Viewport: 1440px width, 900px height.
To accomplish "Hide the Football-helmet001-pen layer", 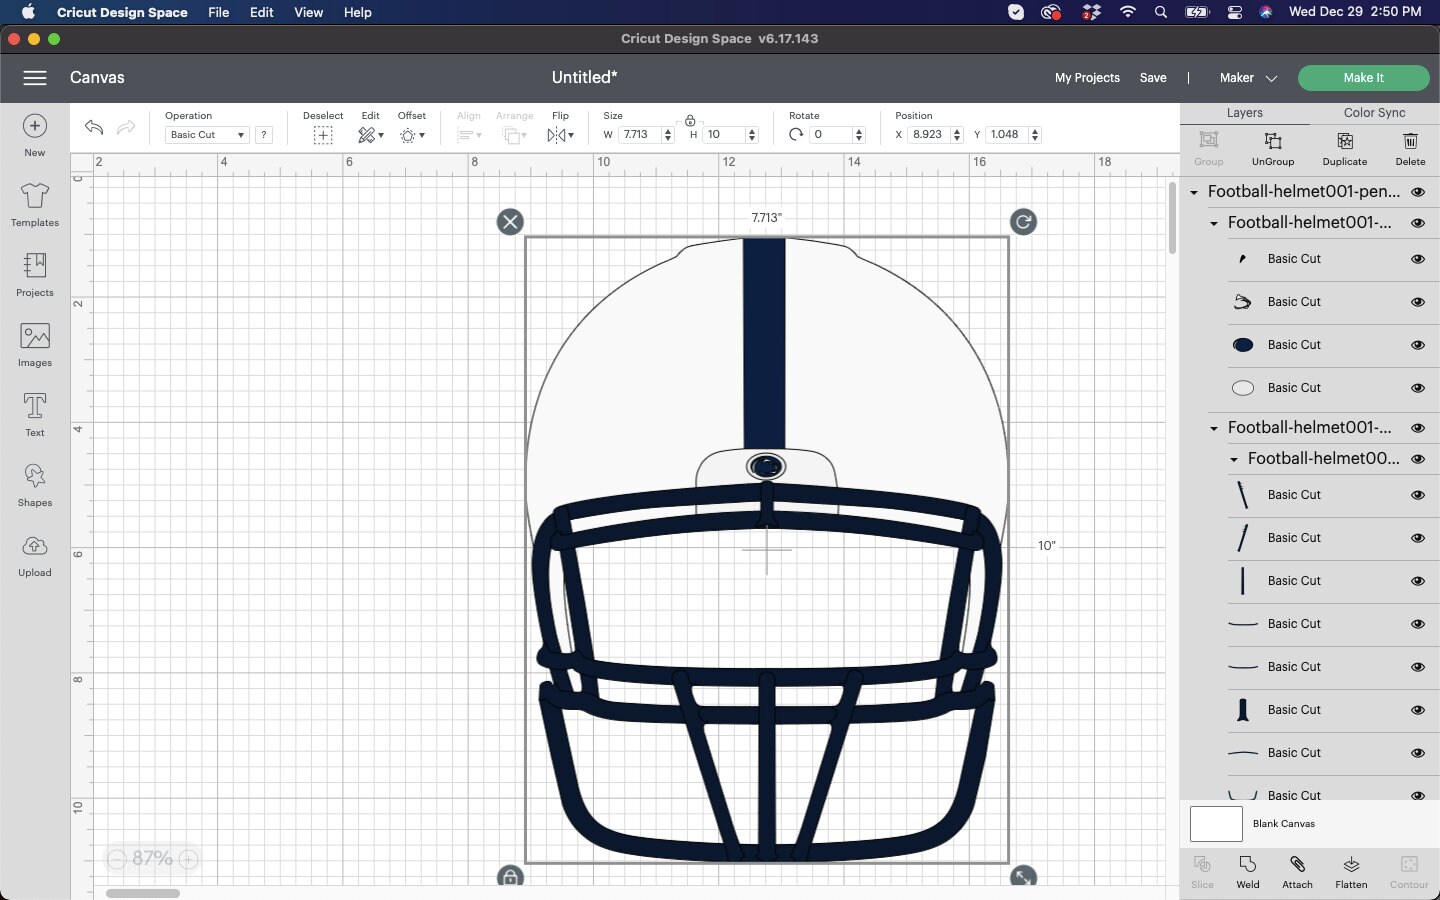I will point(1419,192).
